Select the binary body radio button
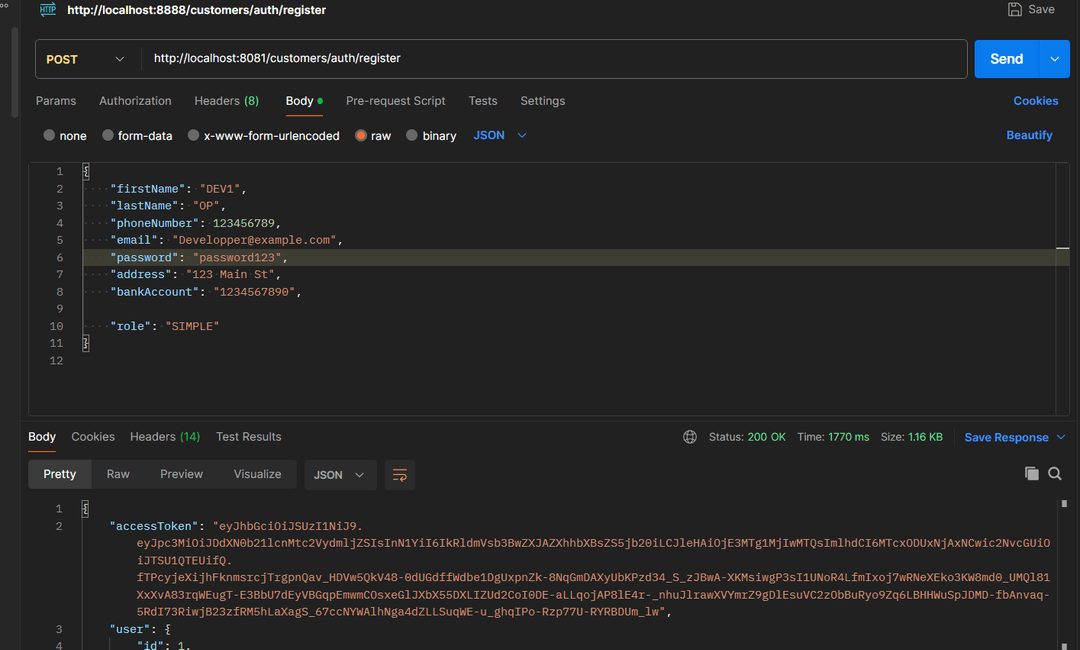 (x=412, y=136)
